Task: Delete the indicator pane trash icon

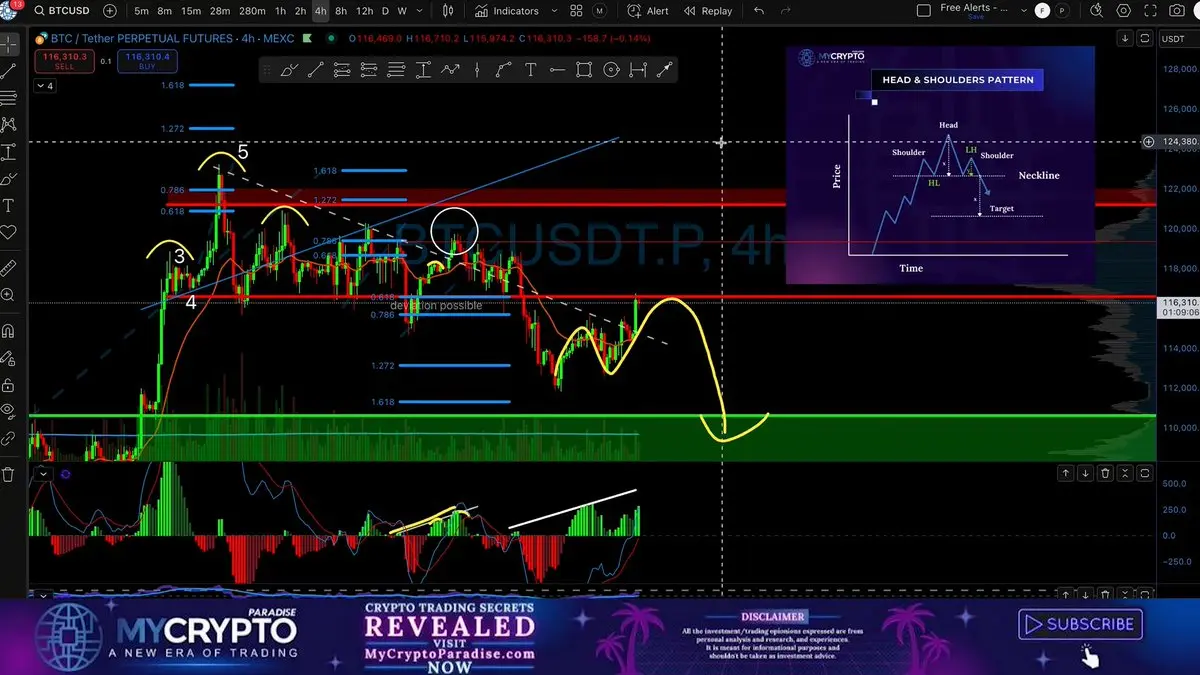Action: point(1106,473)
